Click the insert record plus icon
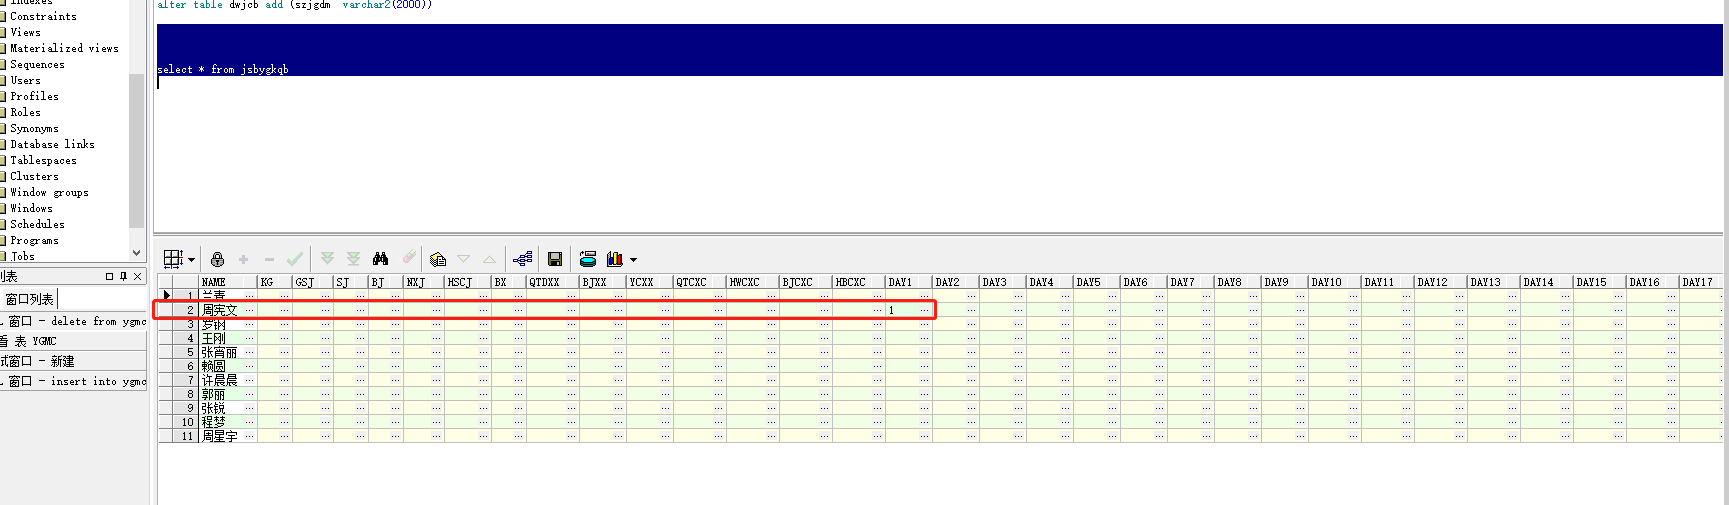This screenshot has height=505, width=1729. click(243, 259)
